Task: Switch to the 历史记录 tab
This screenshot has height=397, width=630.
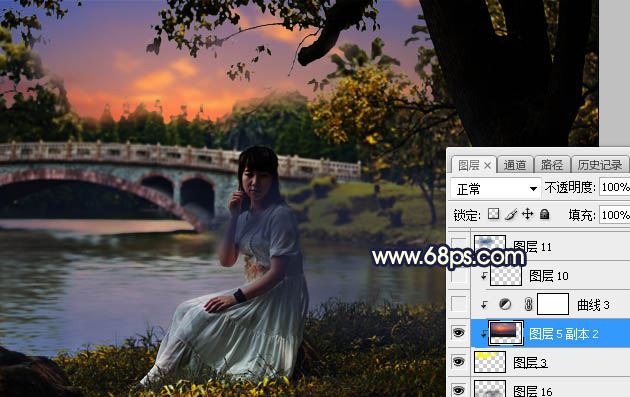Action: click(600, 165)
